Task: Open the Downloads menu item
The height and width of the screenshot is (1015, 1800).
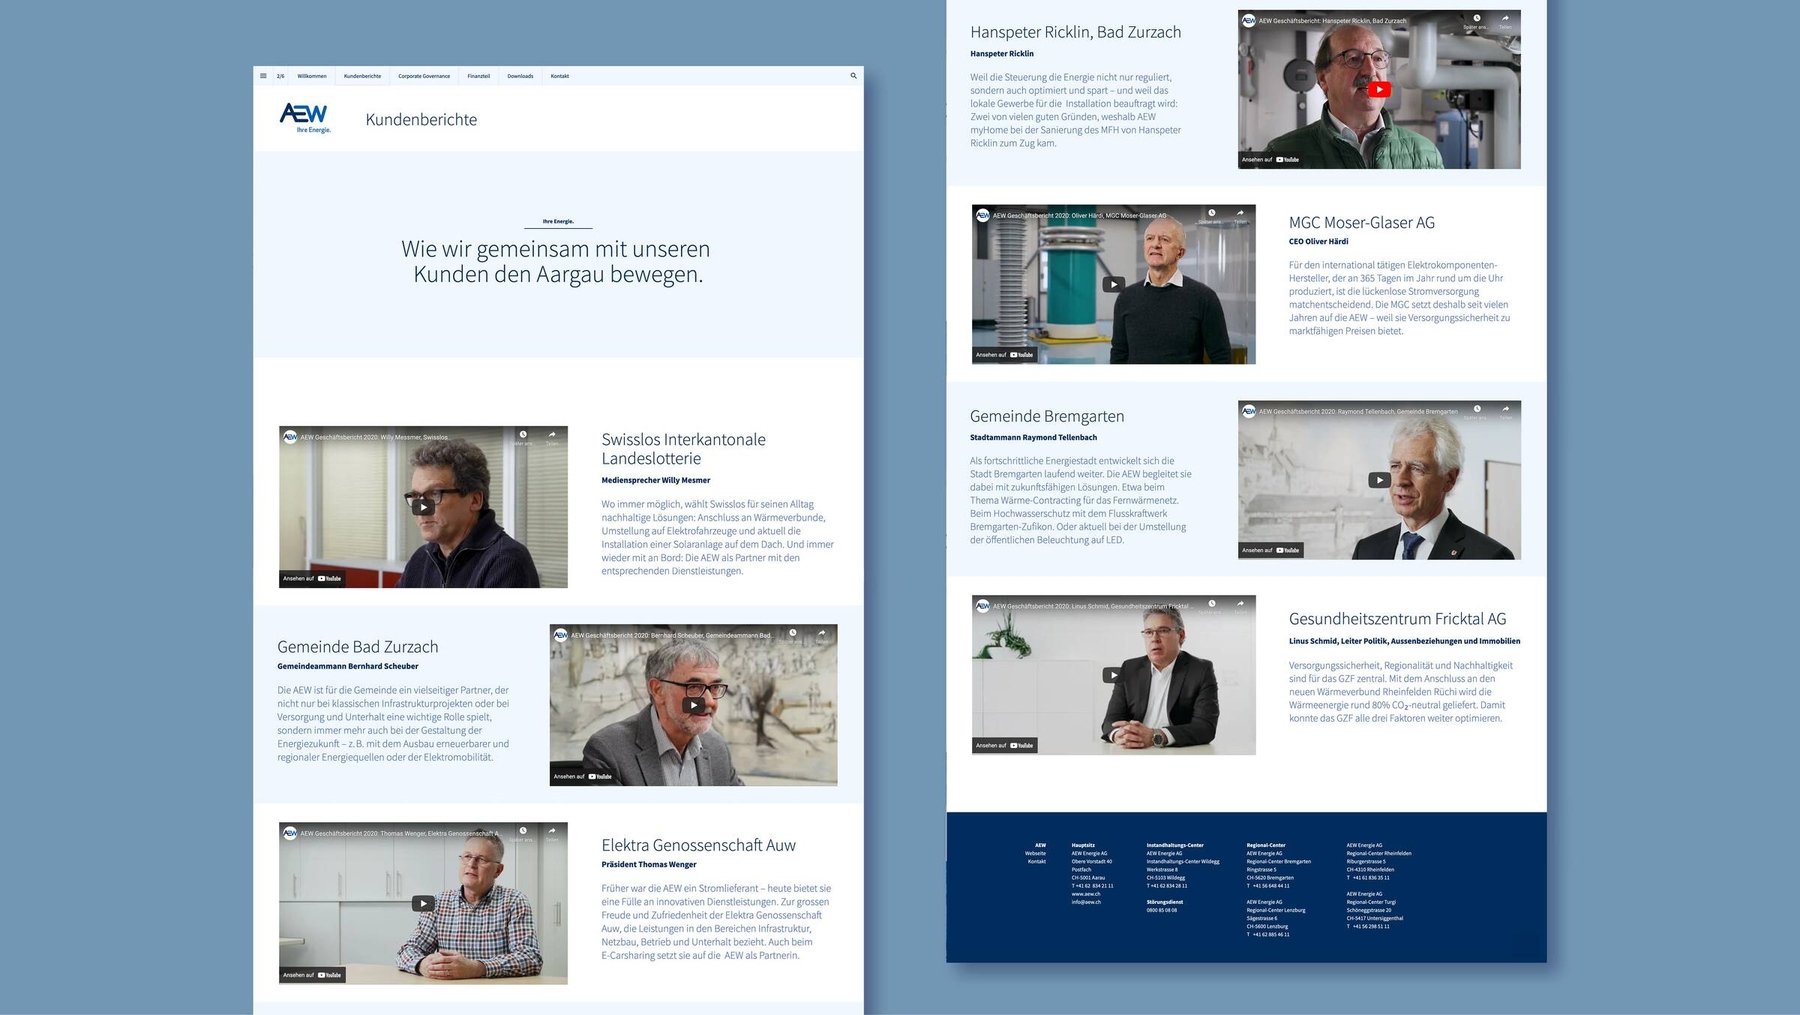Action: (x=520, y=76)
